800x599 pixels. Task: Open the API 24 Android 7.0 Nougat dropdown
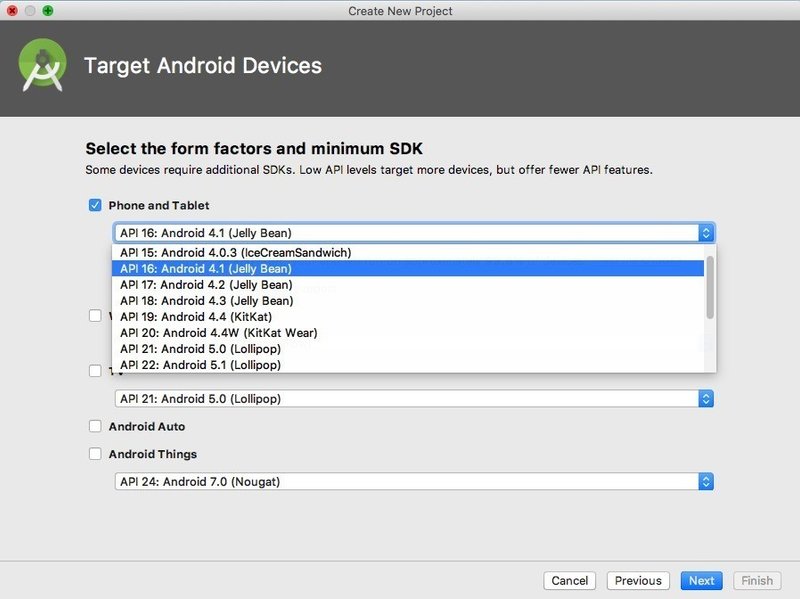pos(414,482)
